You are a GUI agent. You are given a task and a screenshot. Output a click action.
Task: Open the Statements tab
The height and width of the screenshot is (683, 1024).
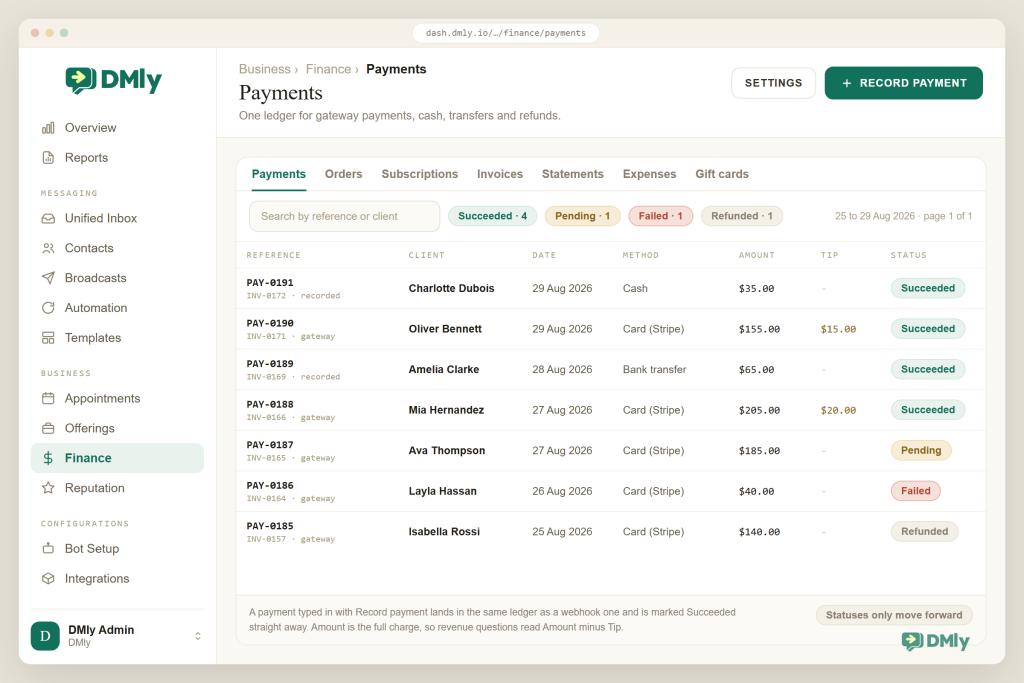coord(573,174)
